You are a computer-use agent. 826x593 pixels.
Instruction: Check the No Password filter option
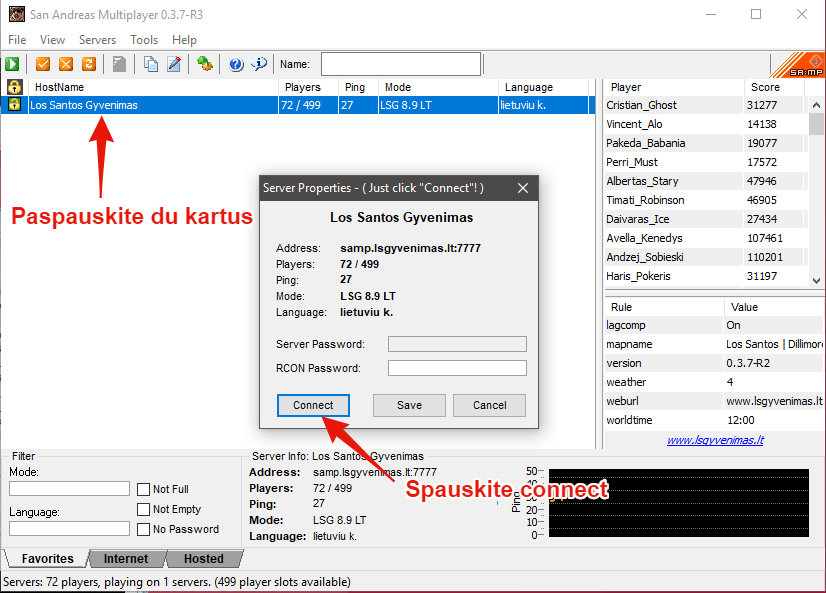[144, 530]
